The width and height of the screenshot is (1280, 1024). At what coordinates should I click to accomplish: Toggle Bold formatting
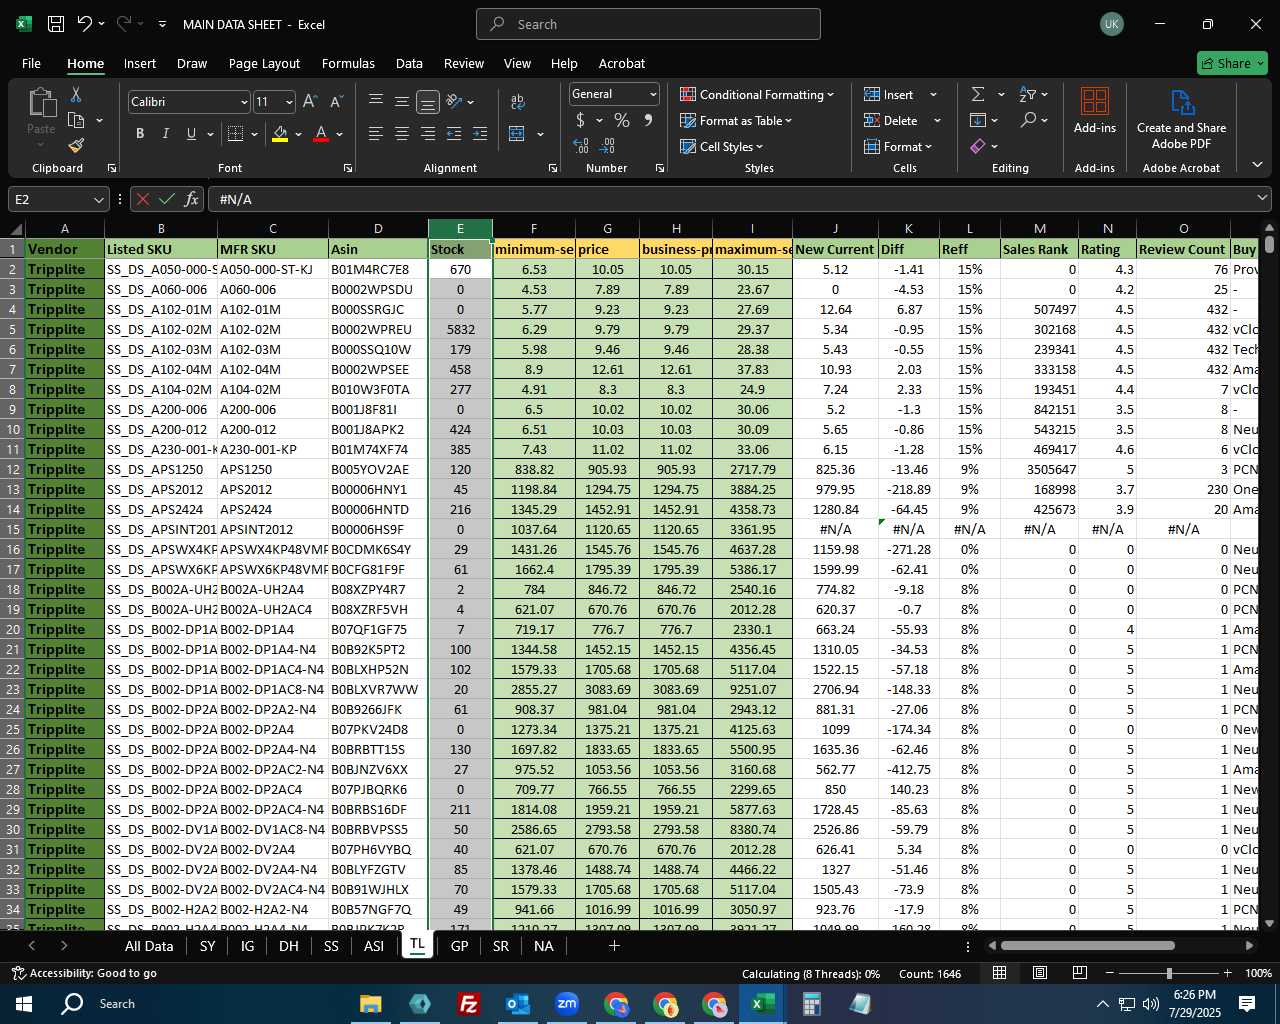(140, 133)
